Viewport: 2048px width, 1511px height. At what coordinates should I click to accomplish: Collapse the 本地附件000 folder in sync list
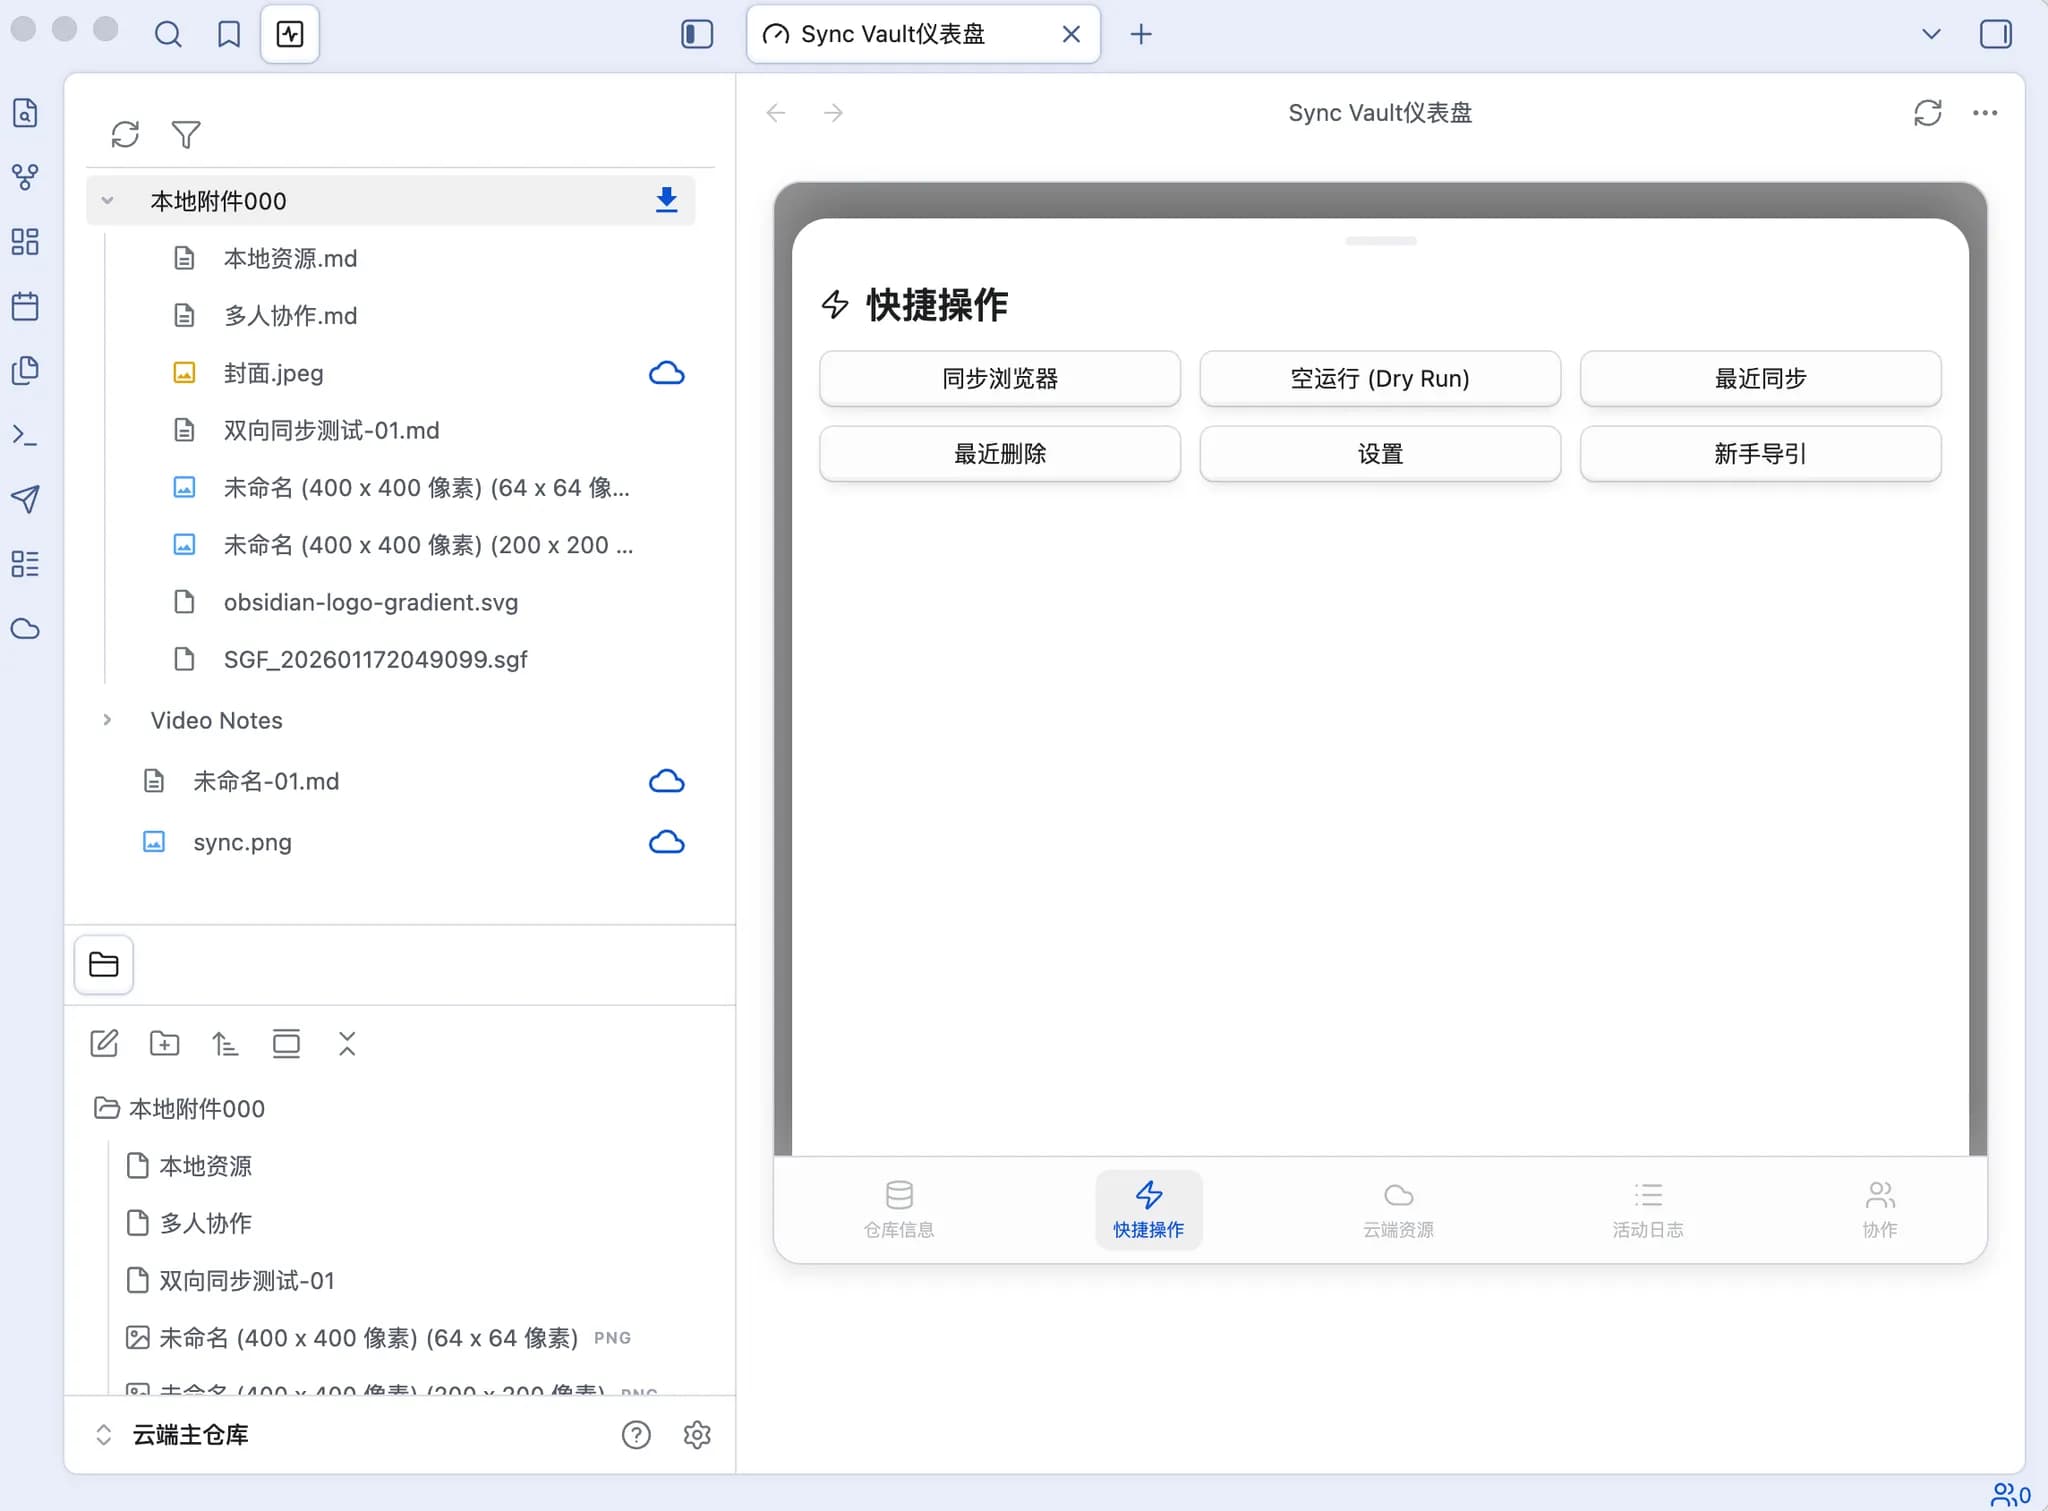coord(107,200)
